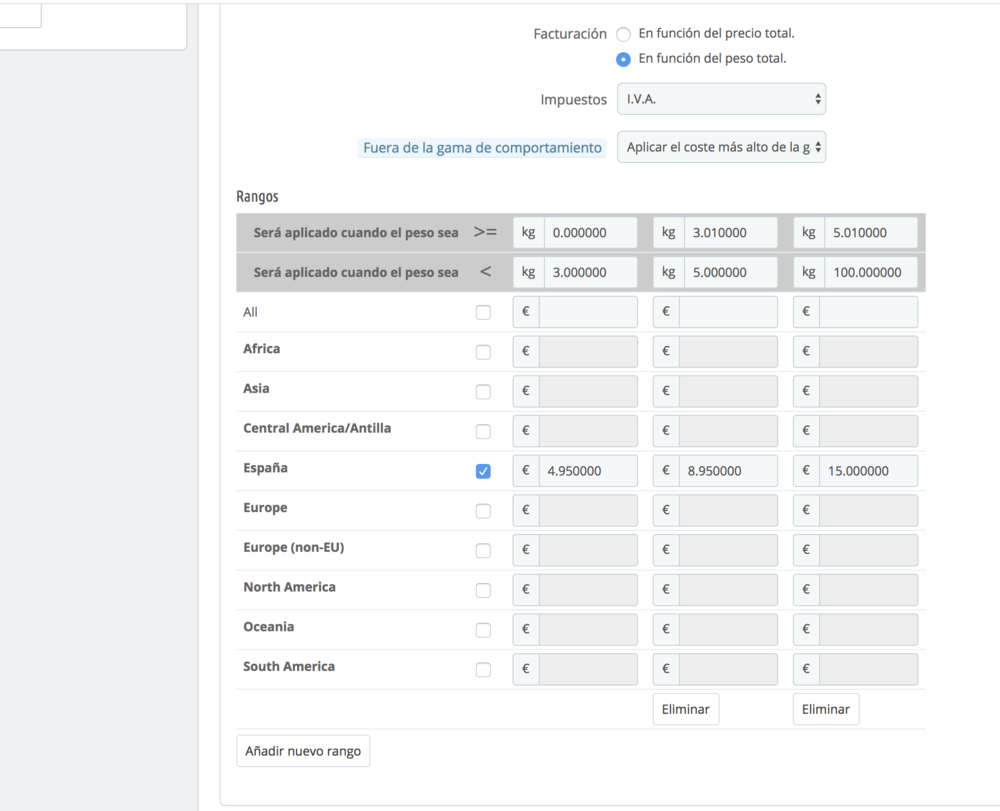Click Eliminar under second range column

685,709
